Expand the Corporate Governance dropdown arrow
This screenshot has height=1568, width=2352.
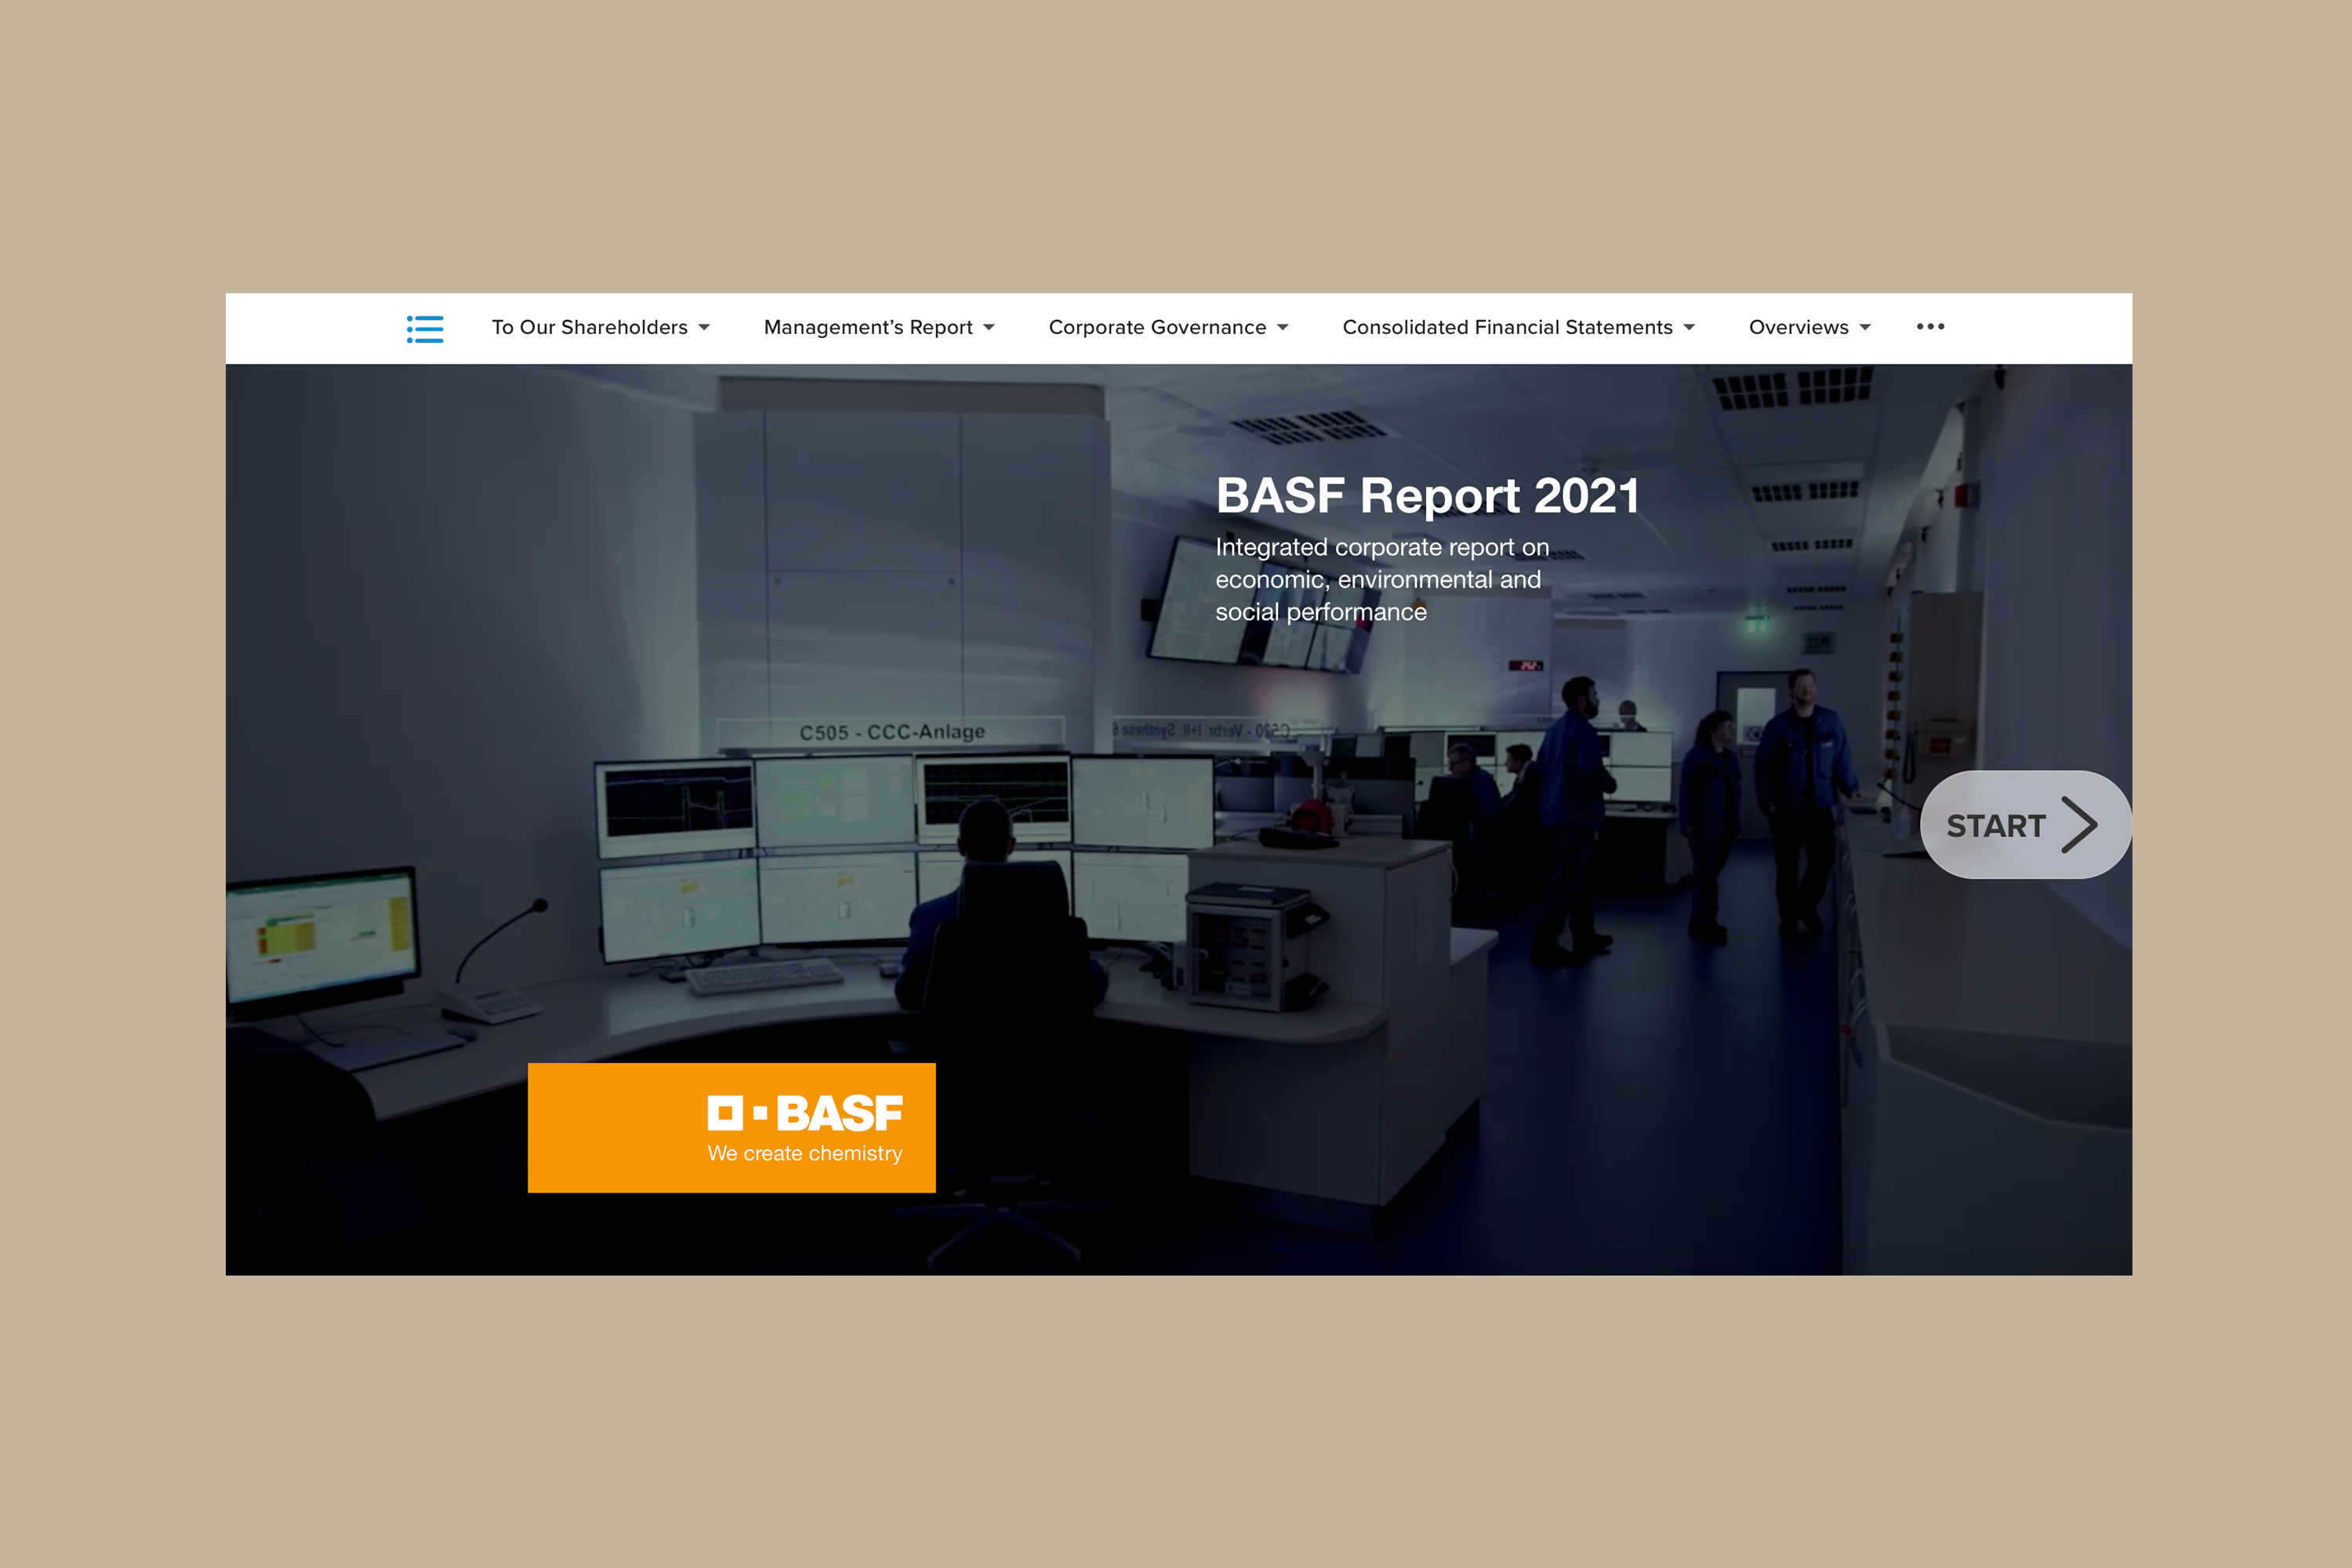pos(1283,328)
